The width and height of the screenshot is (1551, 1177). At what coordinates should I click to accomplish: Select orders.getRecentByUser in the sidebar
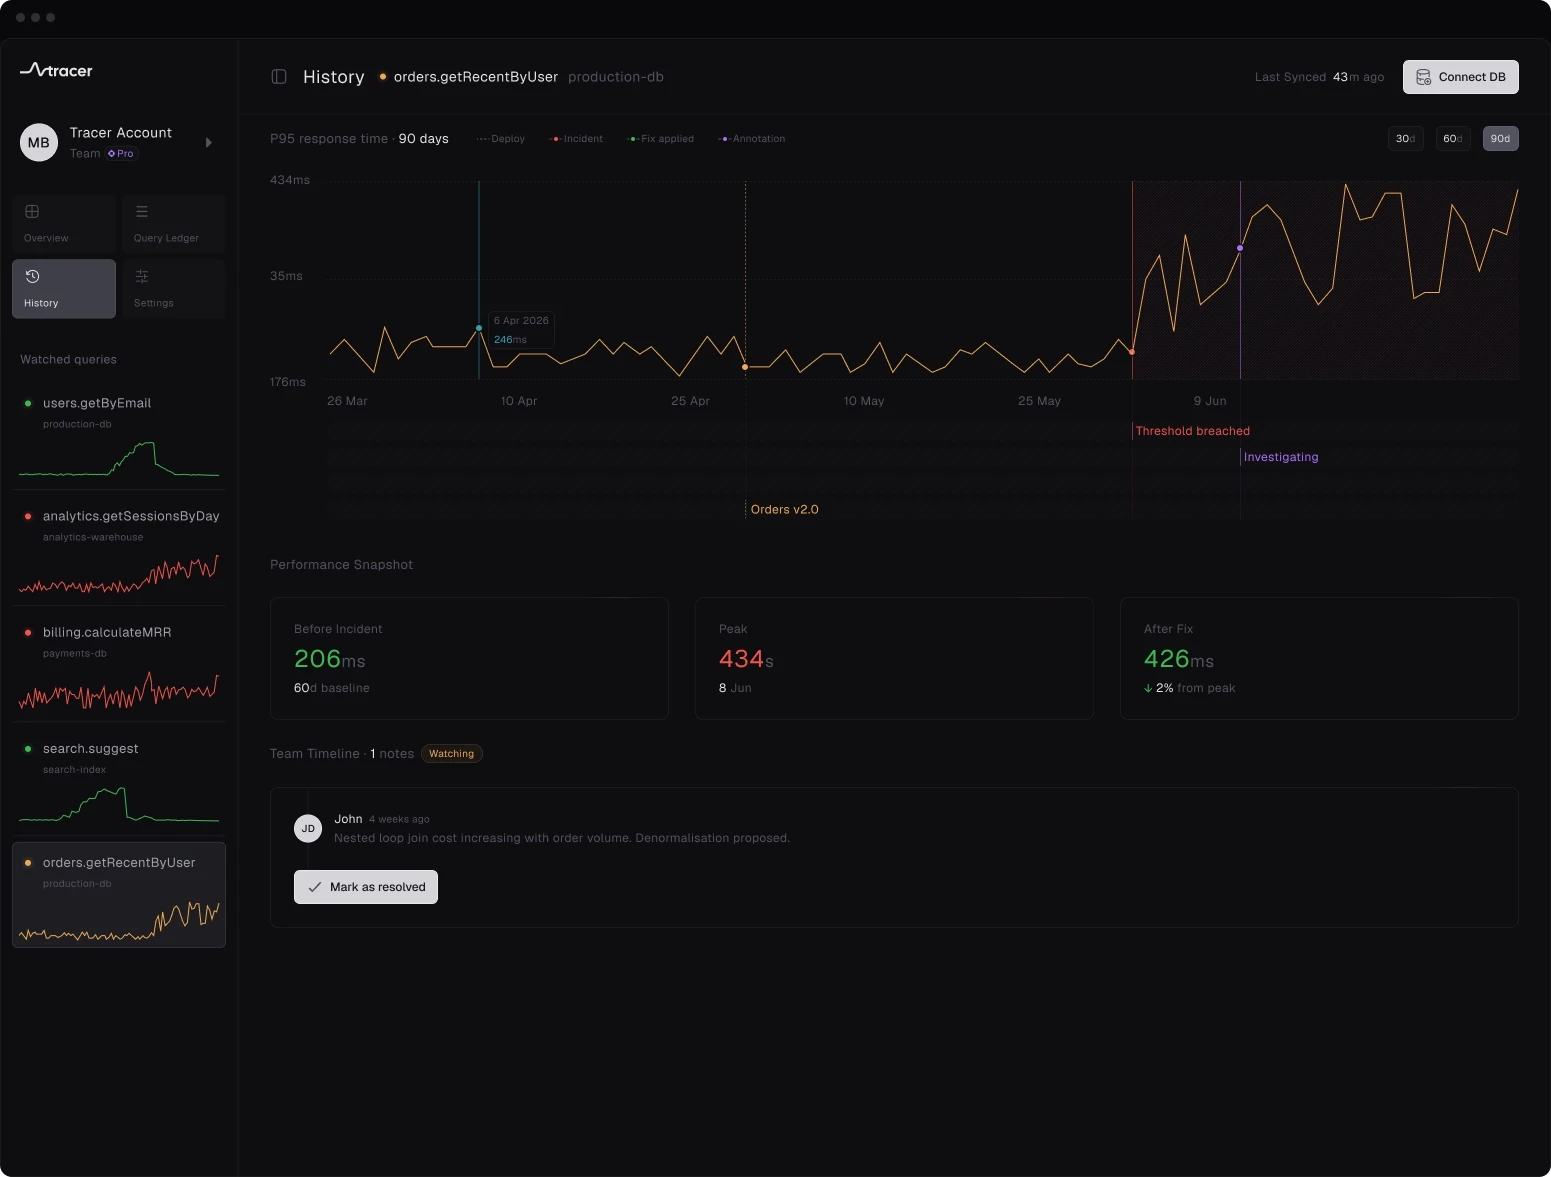click(119, 895)
